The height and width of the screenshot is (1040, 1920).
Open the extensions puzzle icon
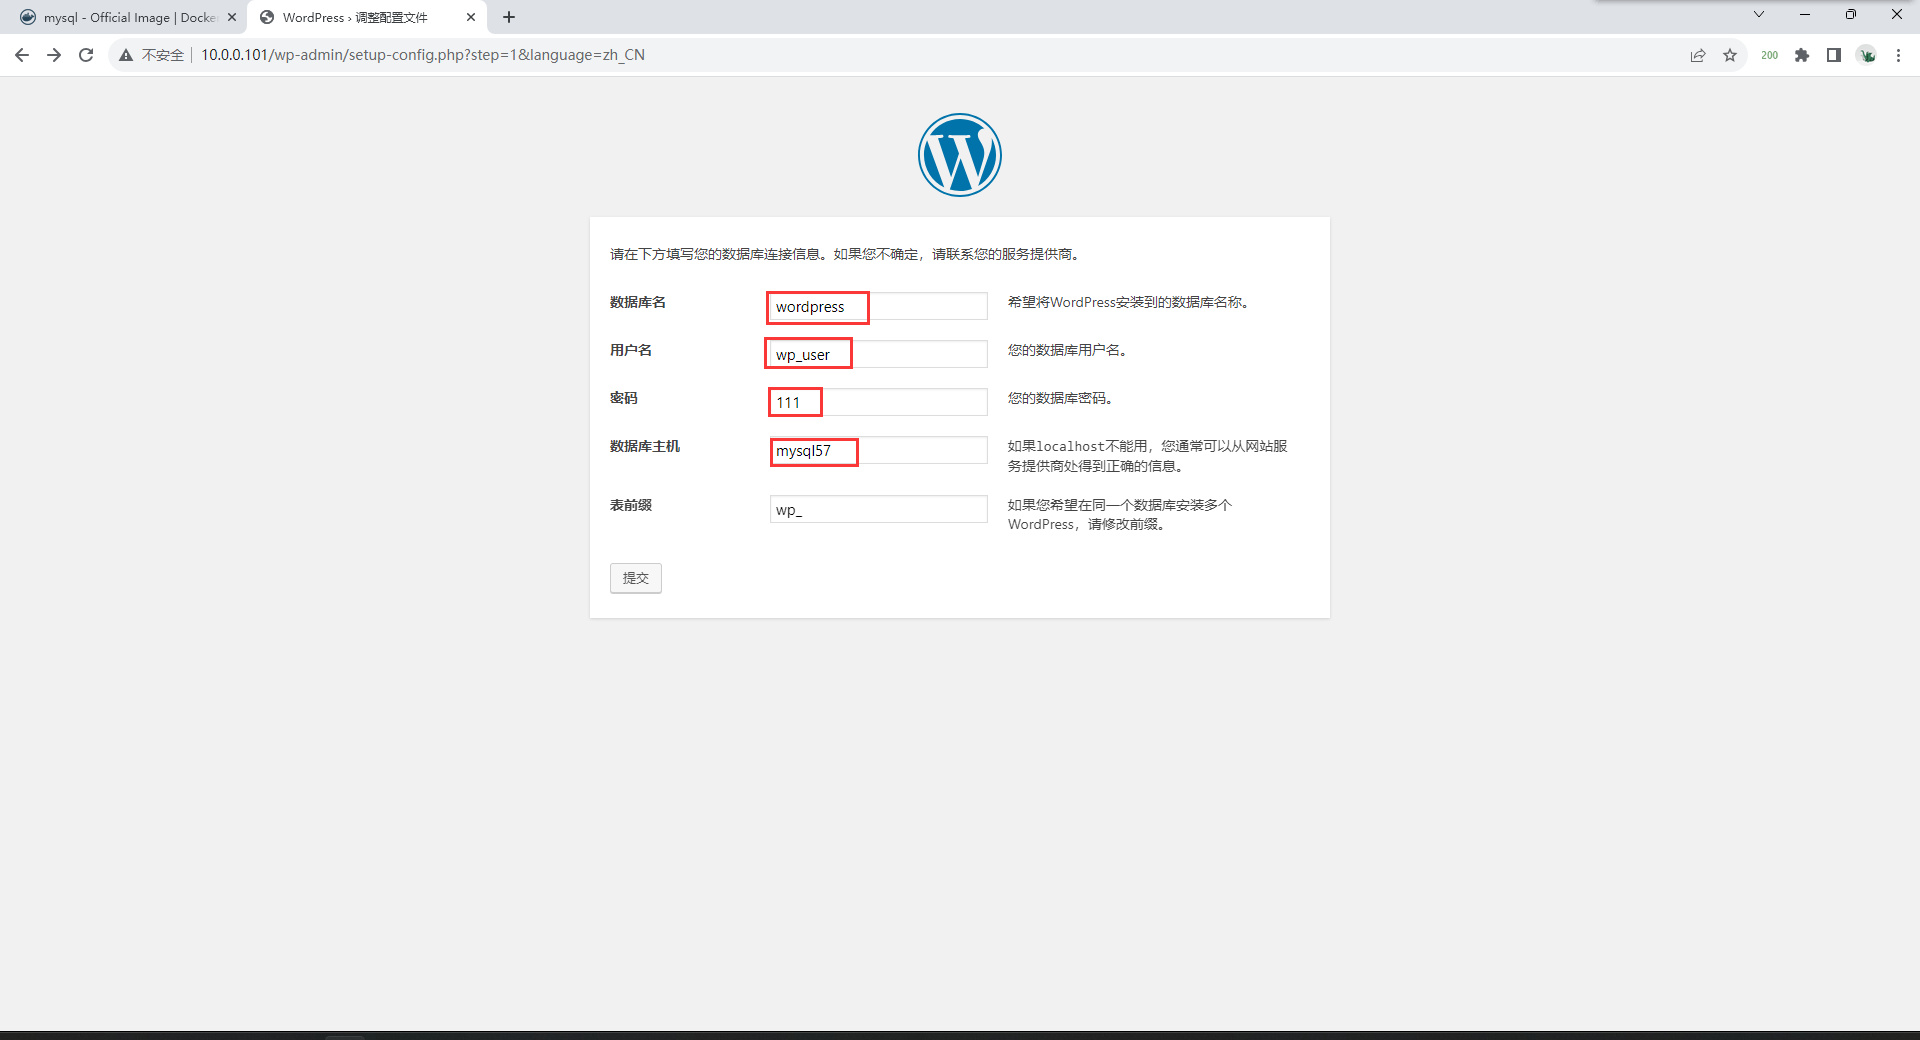click(1802, 55)
